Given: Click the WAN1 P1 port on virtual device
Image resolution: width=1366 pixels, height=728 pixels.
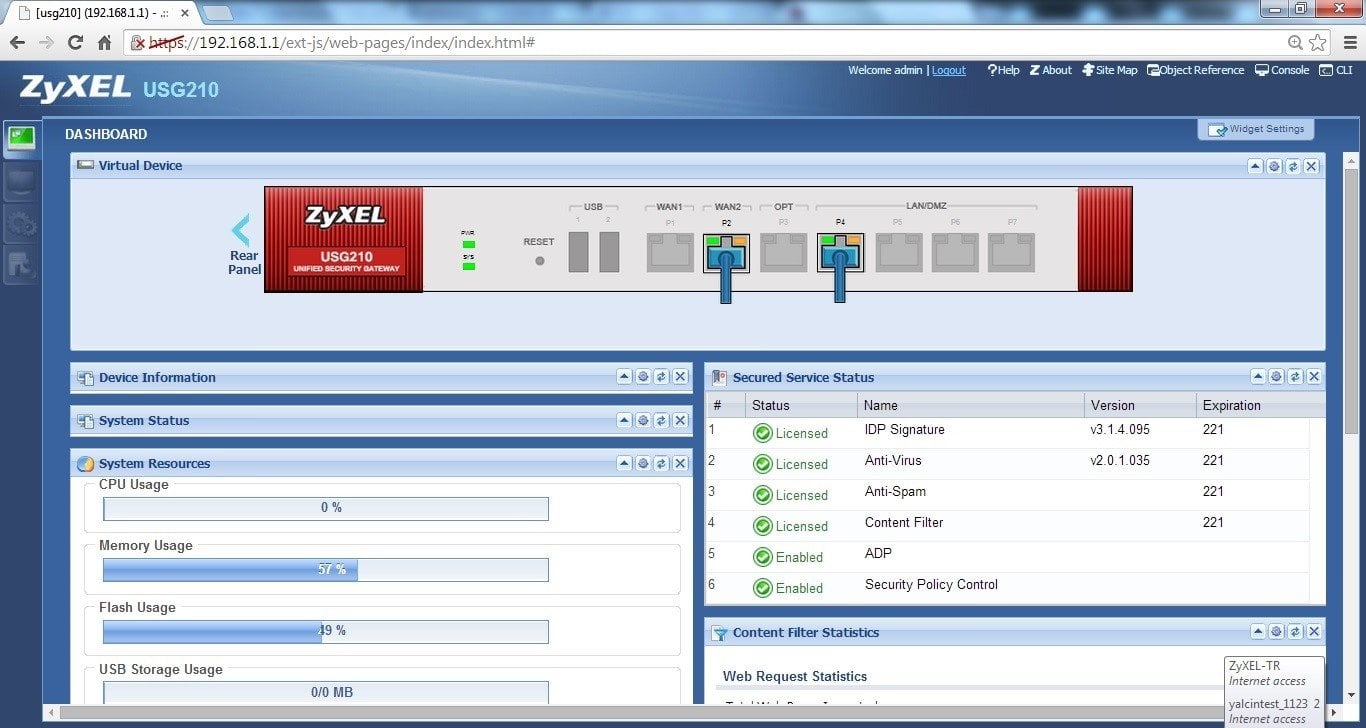Looking at the screenshot, I should pos(670,252).
